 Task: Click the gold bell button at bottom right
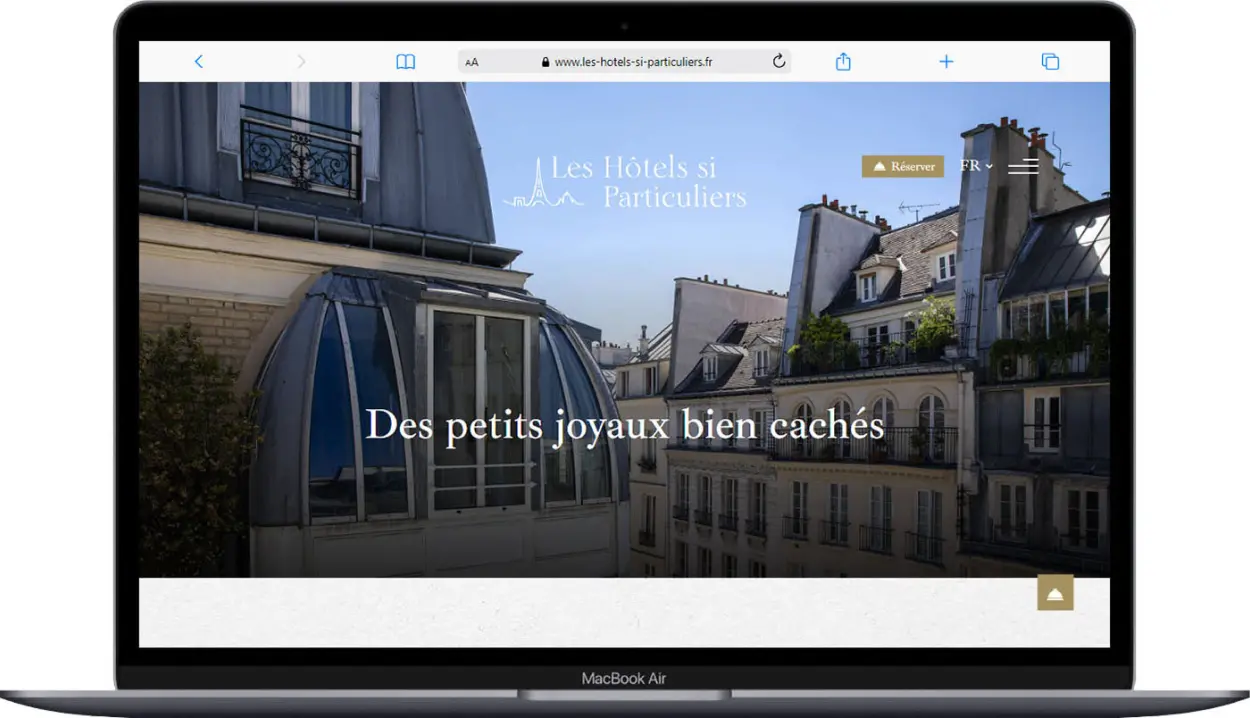1055,593
